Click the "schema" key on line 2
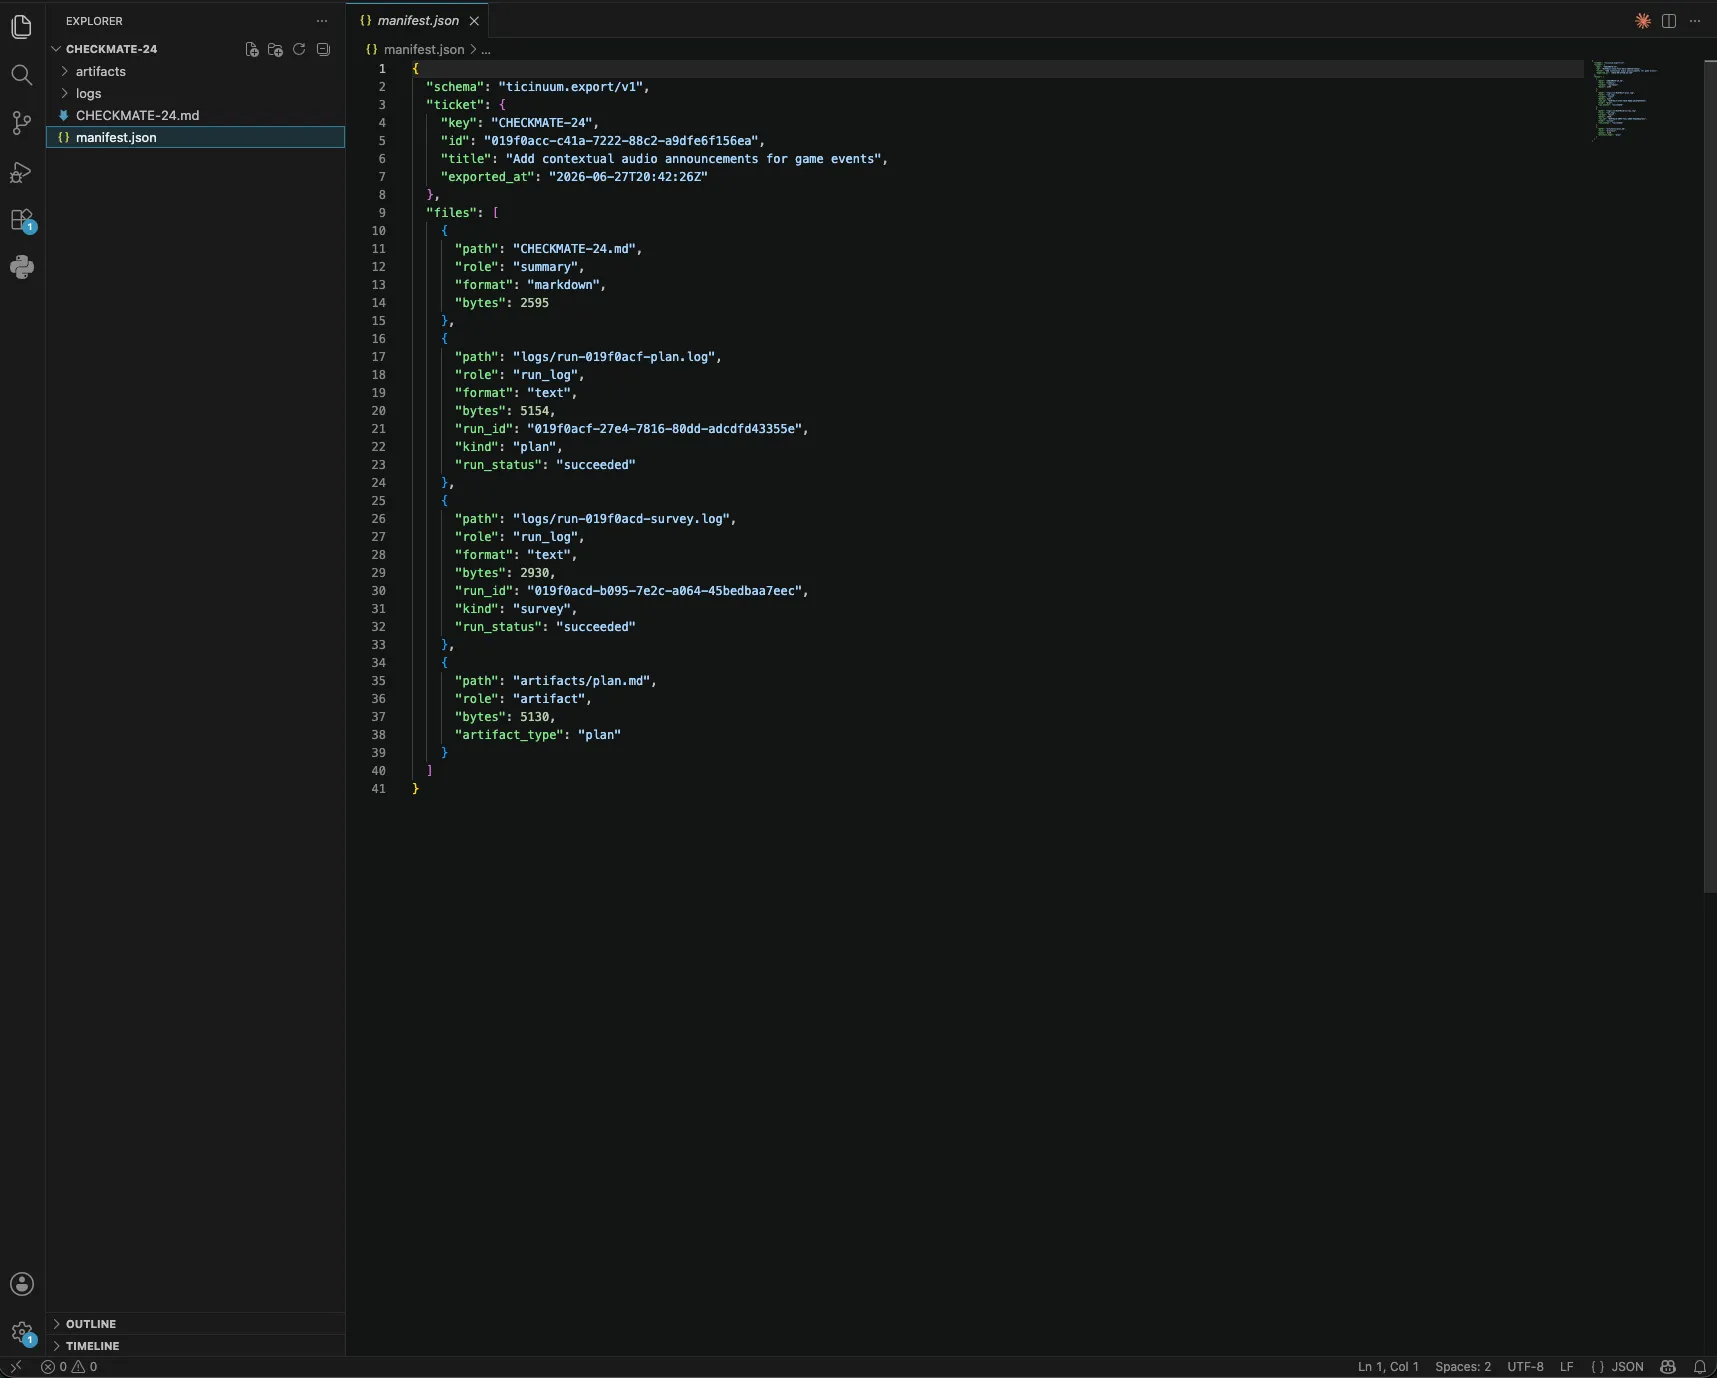This screenshot has width=1717, height=1378. click(x=455, y=87)
